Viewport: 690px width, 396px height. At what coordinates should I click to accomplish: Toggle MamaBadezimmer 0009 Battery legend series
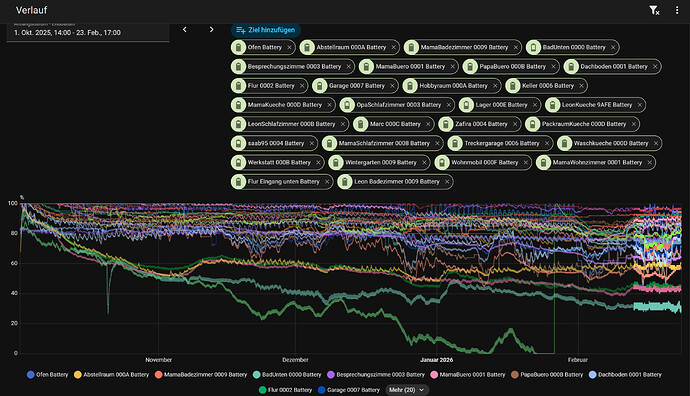pyautogui.click(x=201, y=375)
